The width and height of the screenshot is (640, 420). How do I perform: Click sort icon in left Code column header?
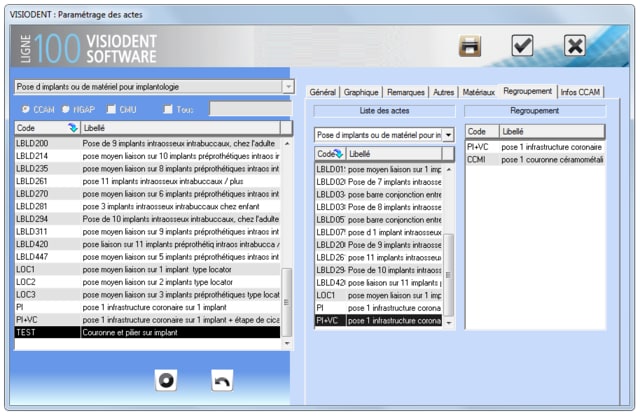[72, 128]
